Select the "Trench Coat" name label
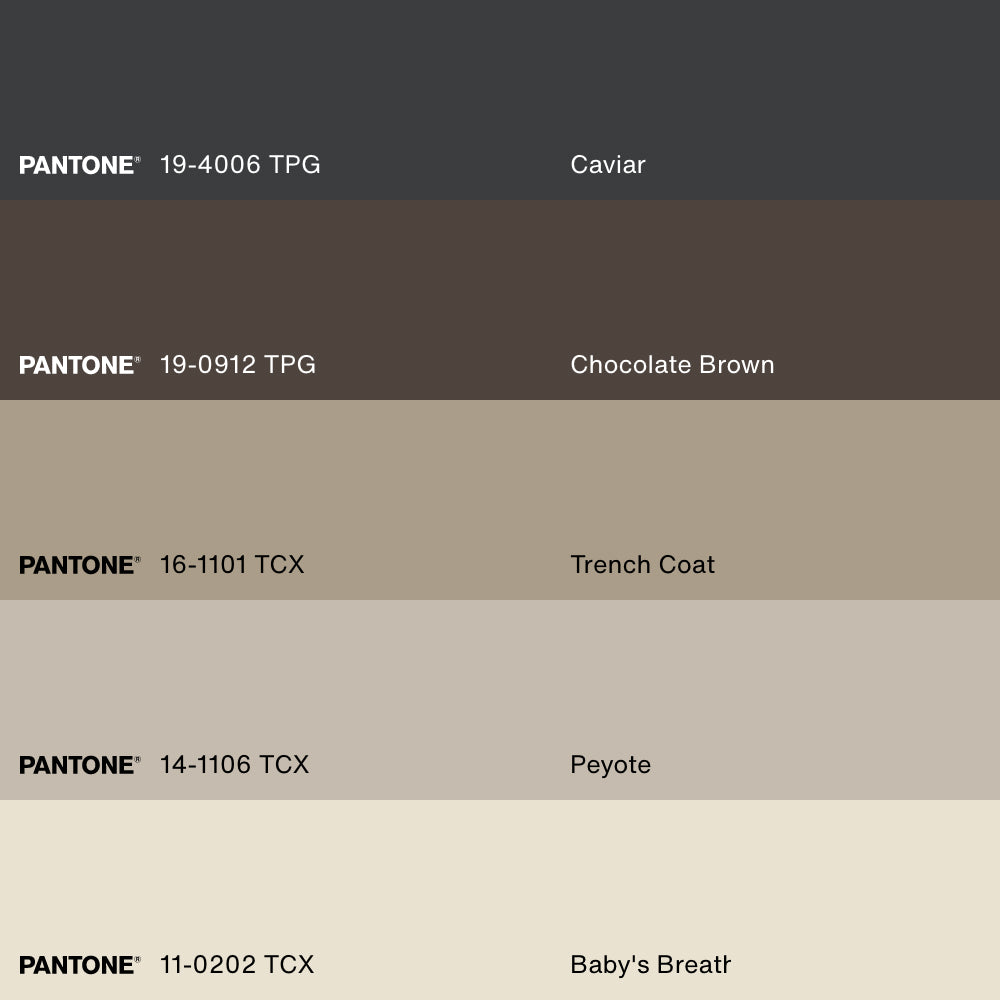 point(642,565)
